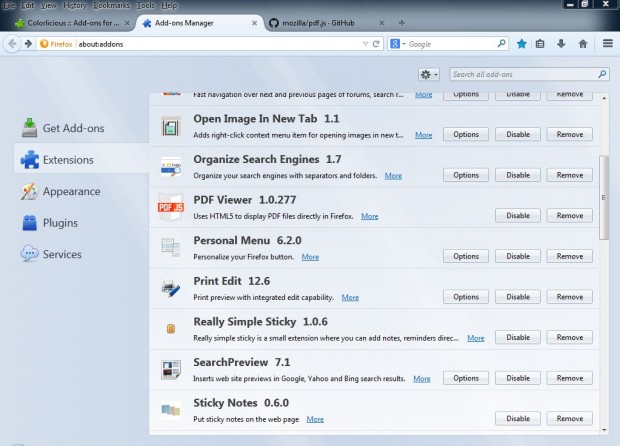The image size is (620, 446).
Task: Open the address bar history dropdown arrow
Action: pyautogui.click(x=365, y=44)
